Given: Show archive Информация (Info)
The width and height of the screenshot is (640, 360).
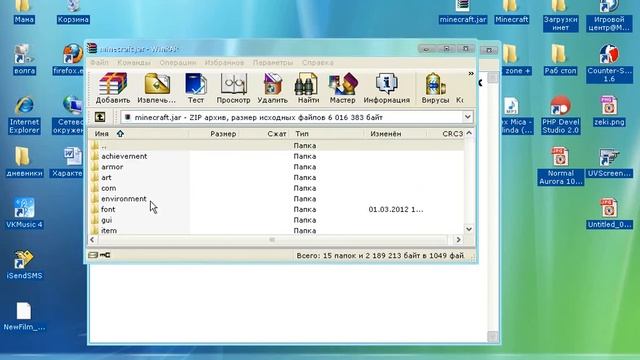Looking at the screenshot, I should click(387, 88).
